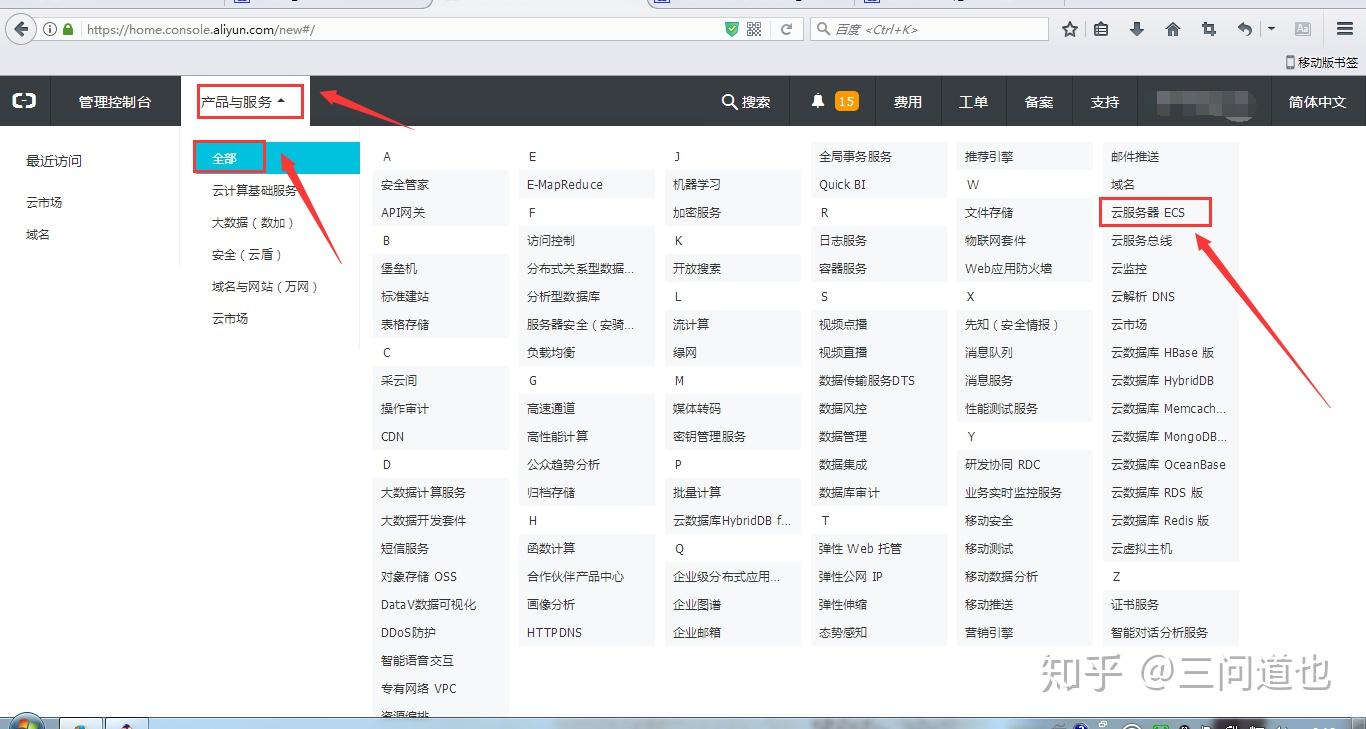Select the 安全（云盾） category
Viewport: 1366px width, 729px height.
click(247, 254)
